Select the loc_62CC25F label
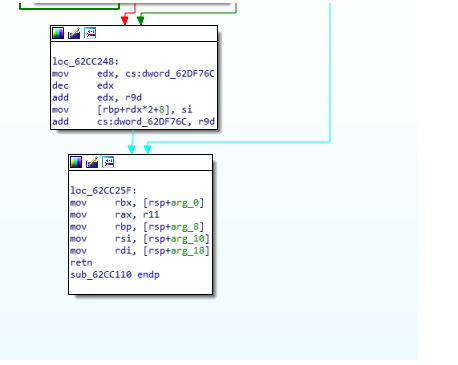458x365 pixels. coord(103,191)
